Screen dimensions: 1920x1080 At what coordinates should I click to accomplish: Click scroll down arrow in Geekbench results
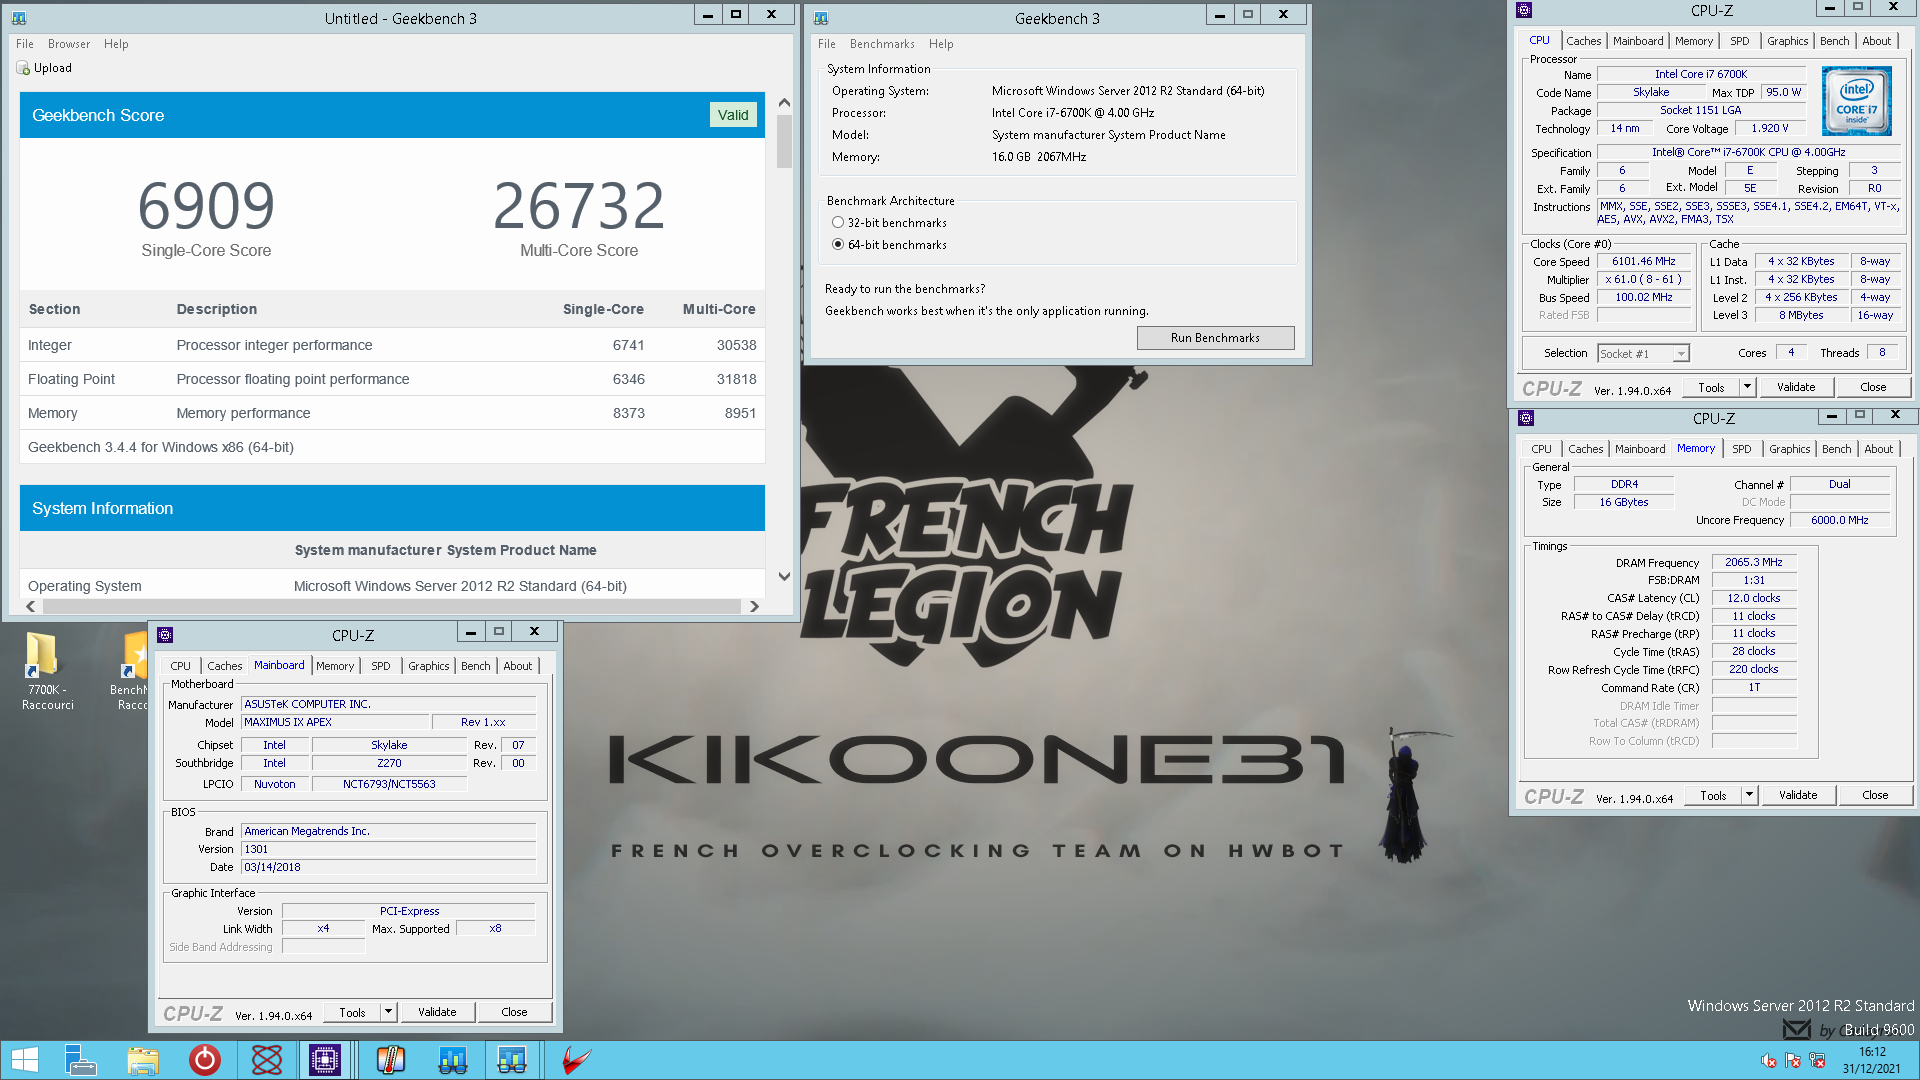coord(784,577)
